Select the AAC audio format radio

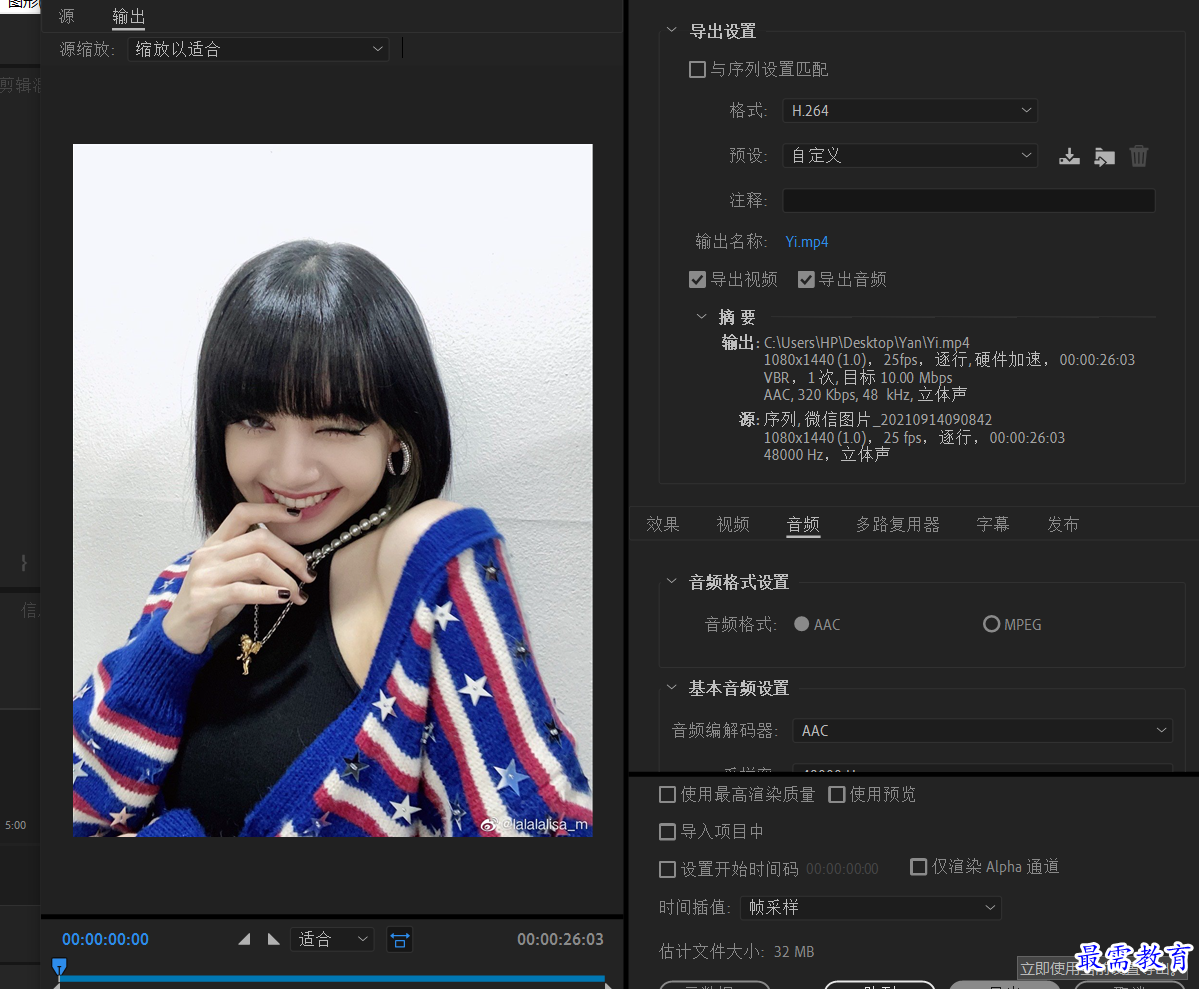tap(801, 624)
